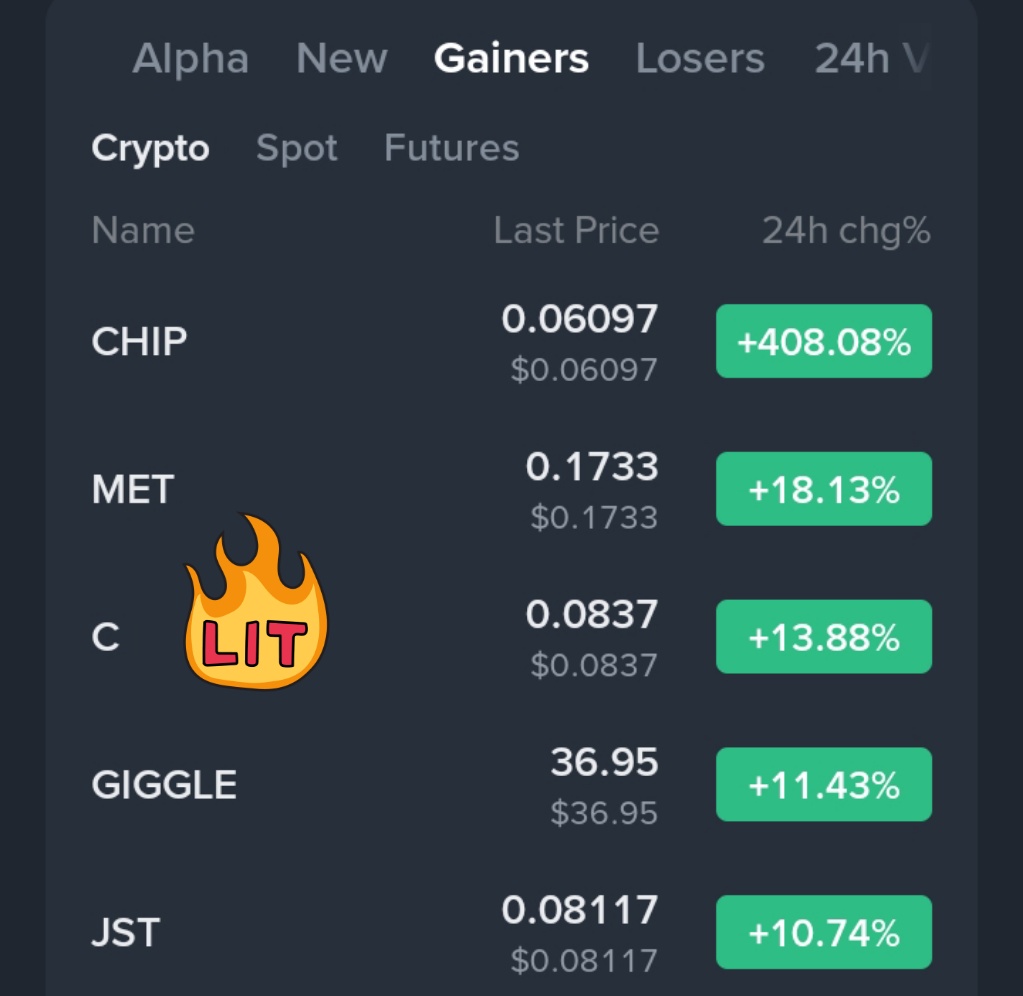Select the Gainers tab
This screenshot has width=1023, height=996.
511,59
